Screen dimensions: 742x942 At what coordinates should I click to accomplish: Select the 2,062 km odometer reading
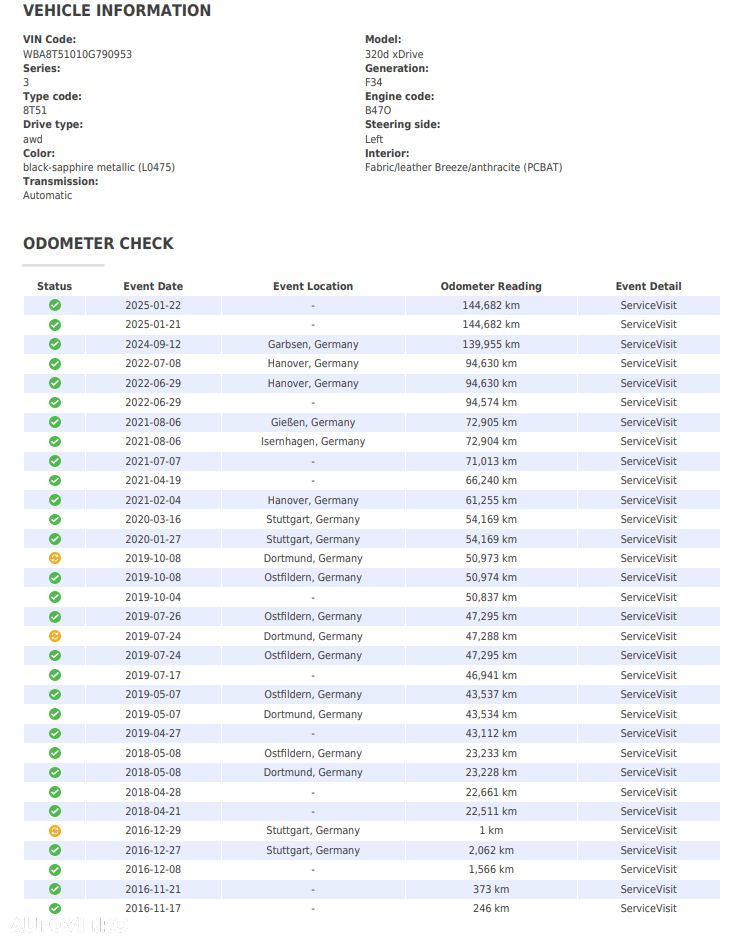[491, 850]
